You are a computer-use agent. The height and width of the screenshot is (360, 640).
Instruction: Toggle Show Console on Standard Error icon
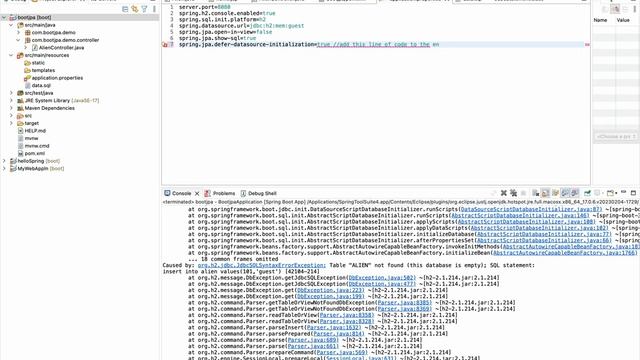[575, 193]
